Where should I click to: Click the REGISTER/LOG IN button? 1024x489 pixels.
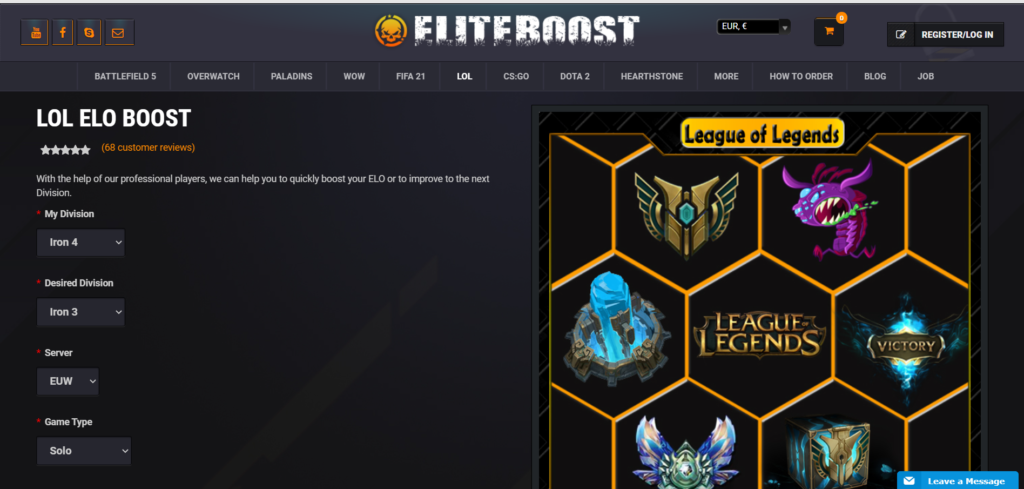pyautogui.click(x=945, y=35)
